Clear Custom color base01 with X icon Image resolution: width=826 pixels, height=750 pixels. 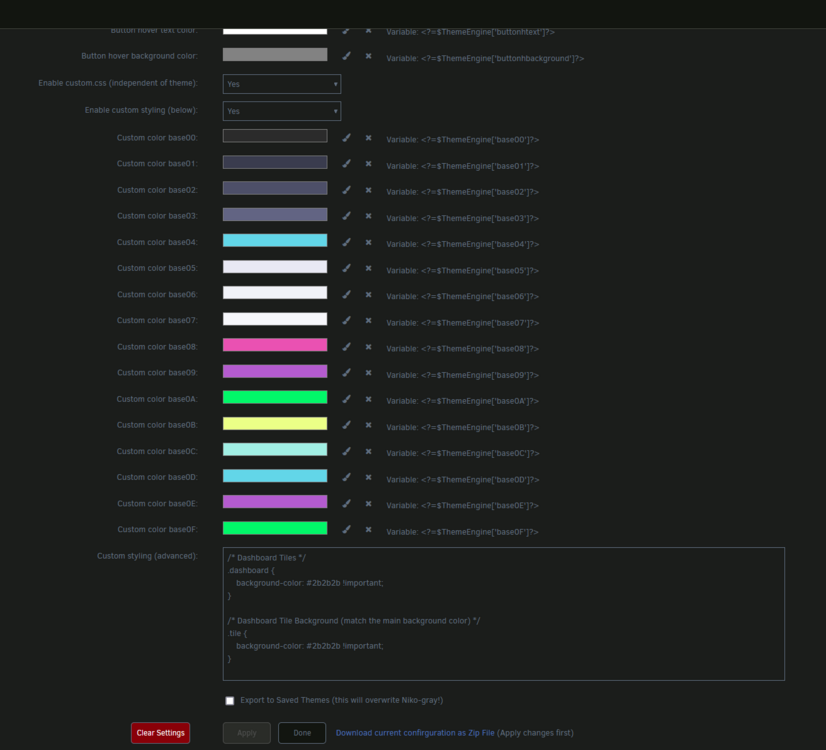[x=368, y=164]
